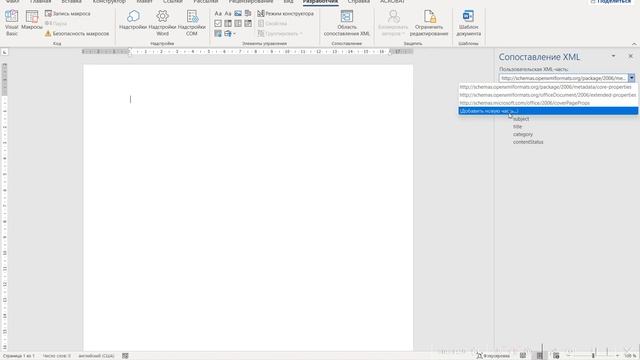The image size is (640, 360).
Task: Insert Combo Box content control
Action: pyautogui.click(x=228, y=23)
